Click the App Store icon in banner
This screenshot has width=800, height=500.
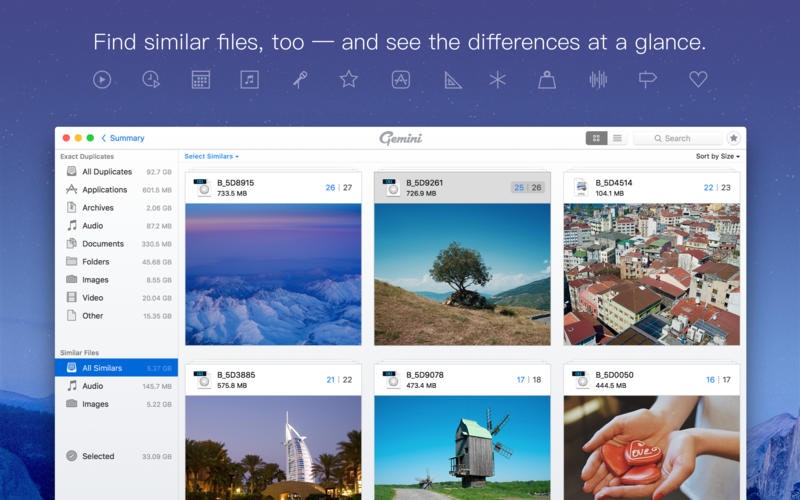pyautogui.click(x=401, y=80)
